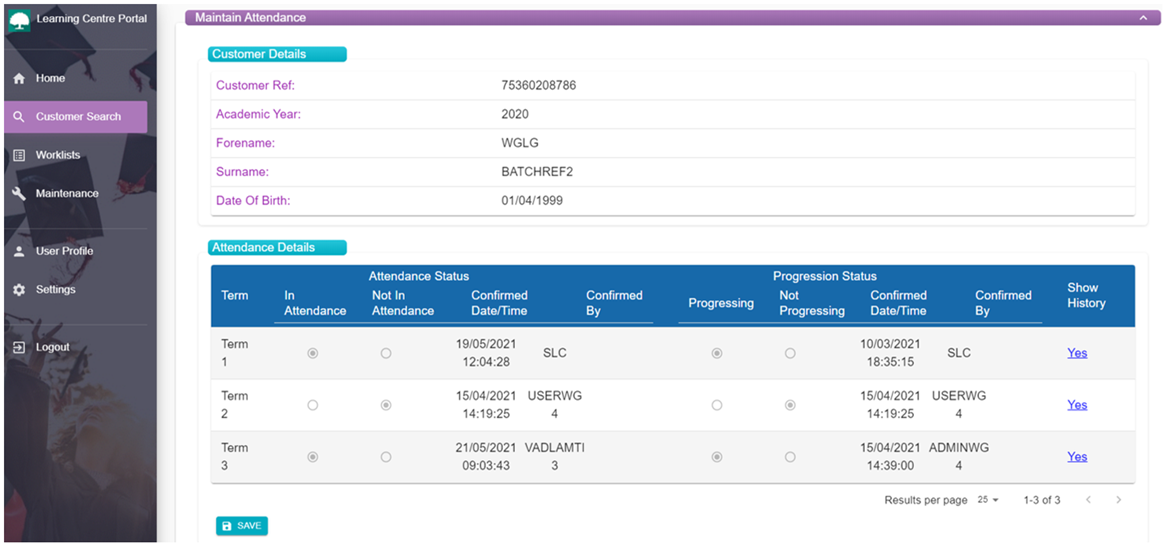
Task: Go to the previous results page arrow
Action: tap(1088, 500)
